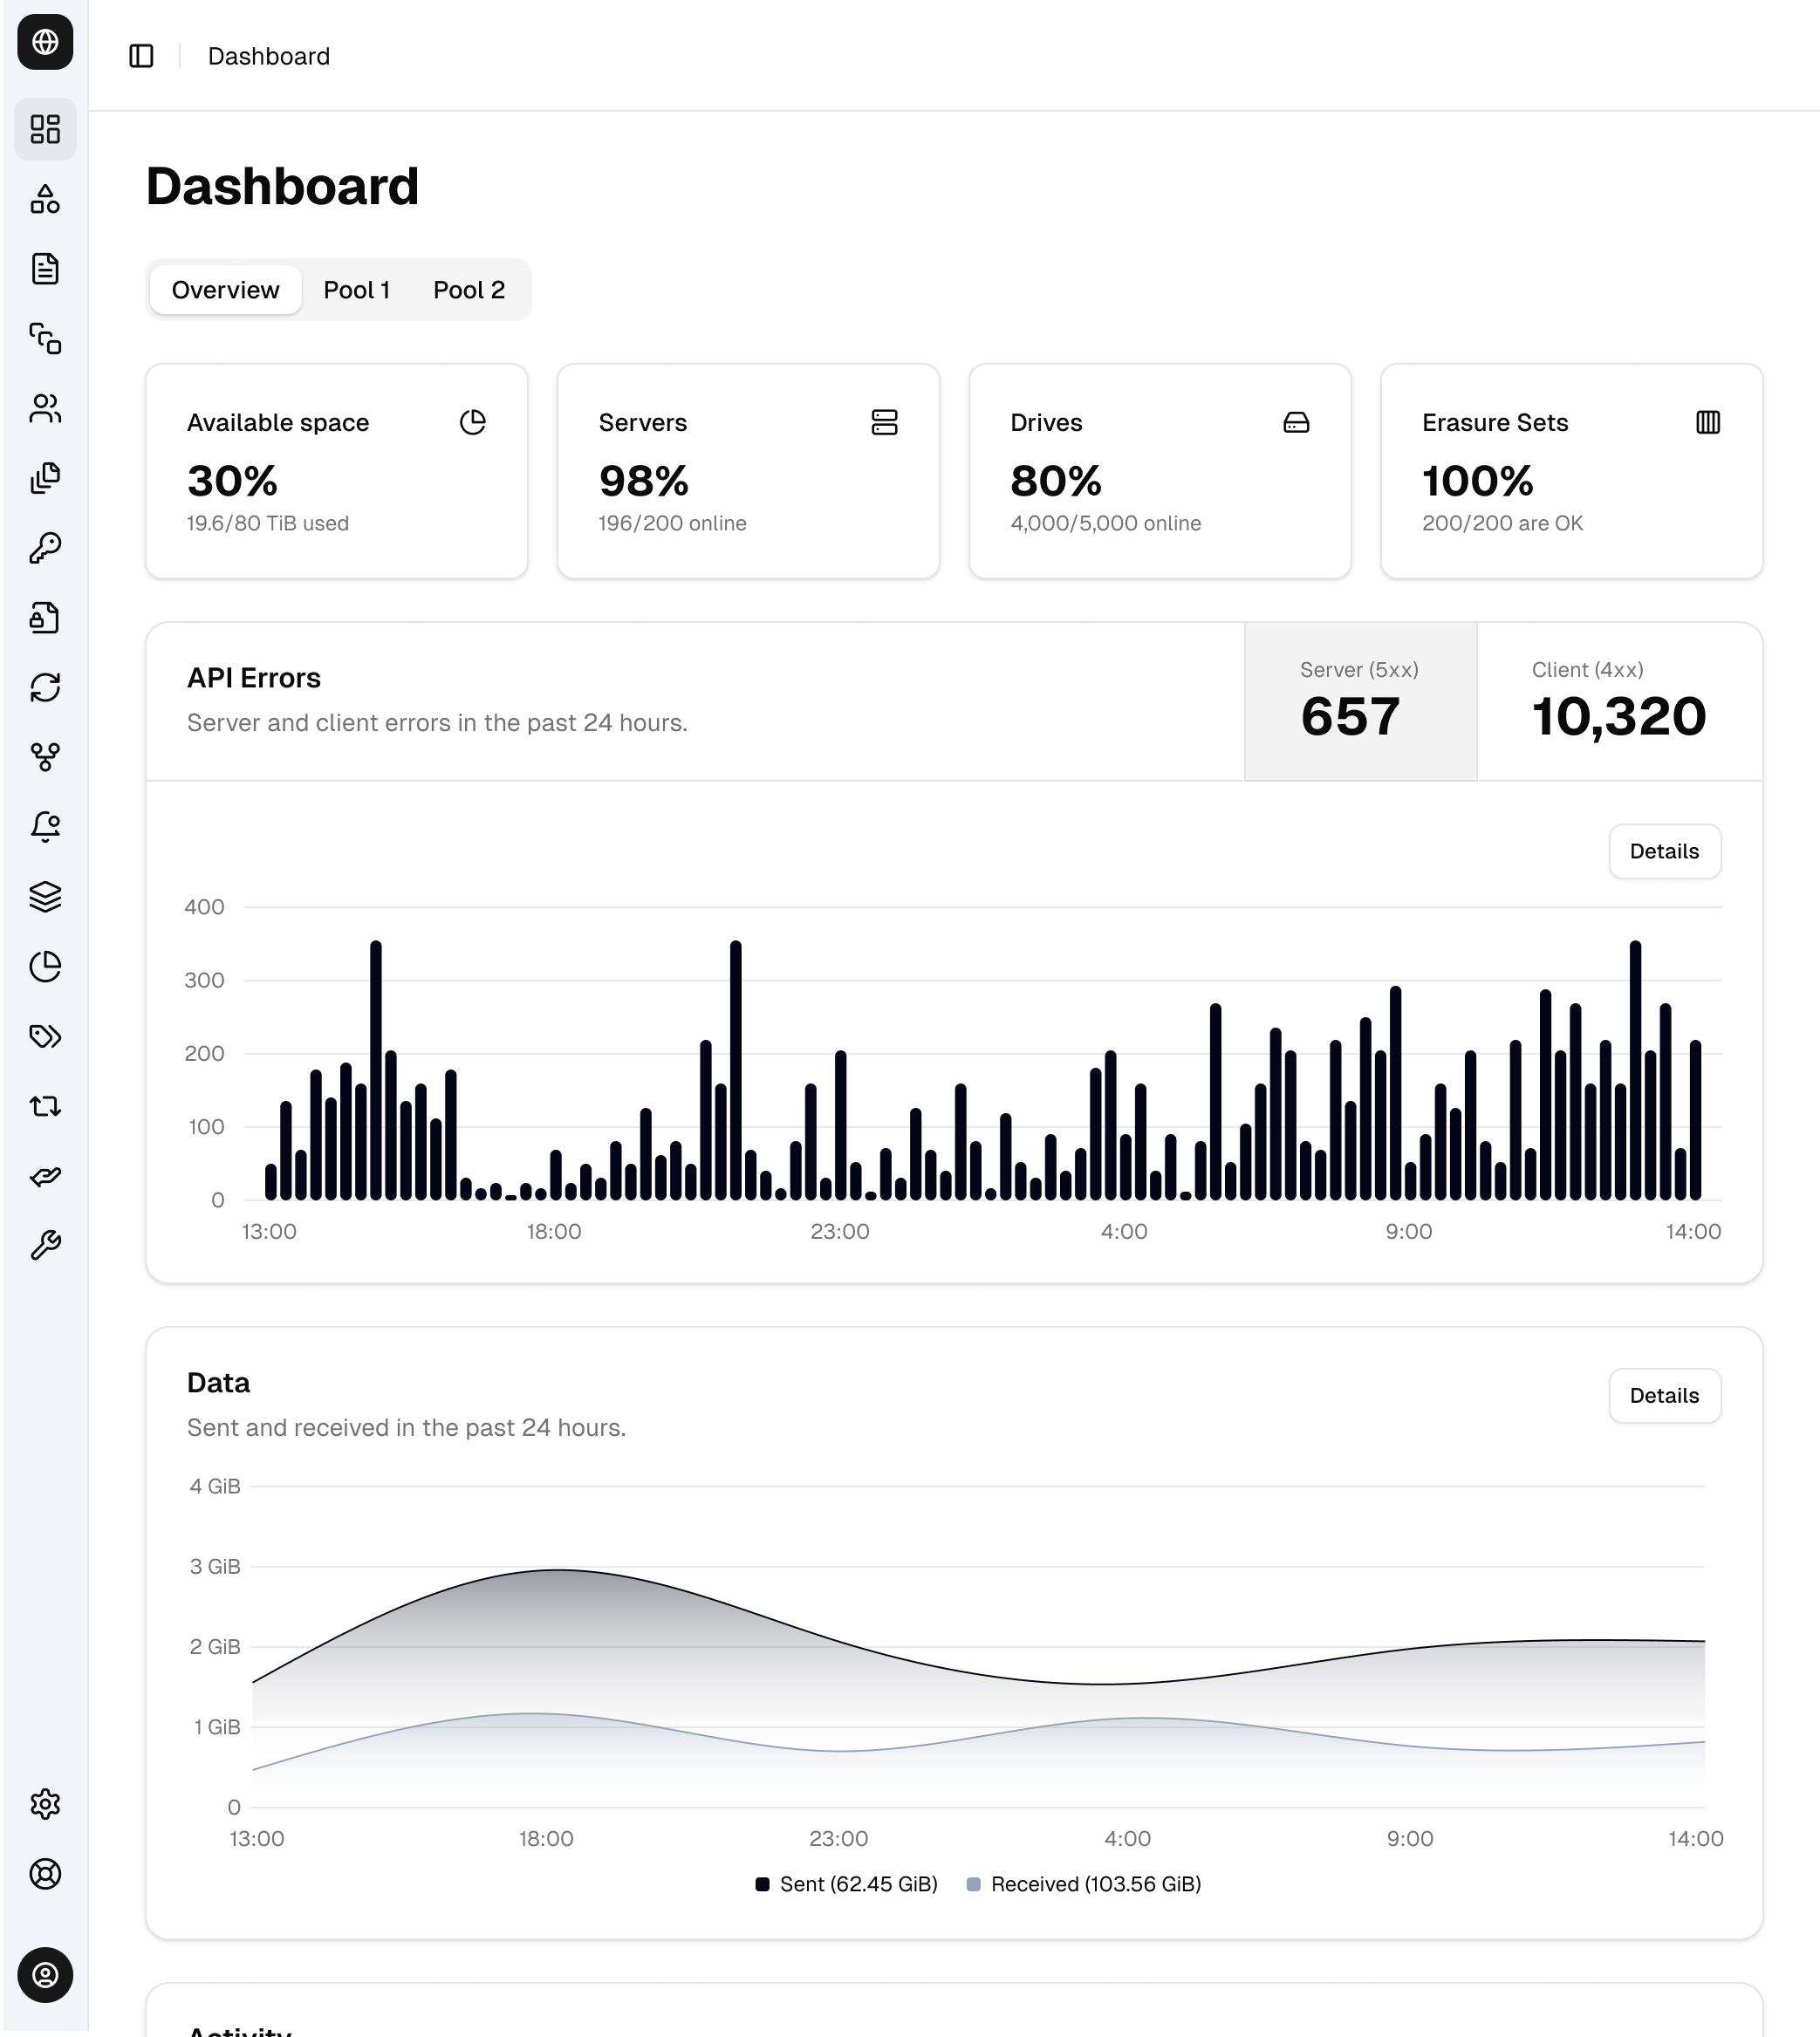
Task: Open the settings gear icon in the sidebar
Action: click(45, 1804)
